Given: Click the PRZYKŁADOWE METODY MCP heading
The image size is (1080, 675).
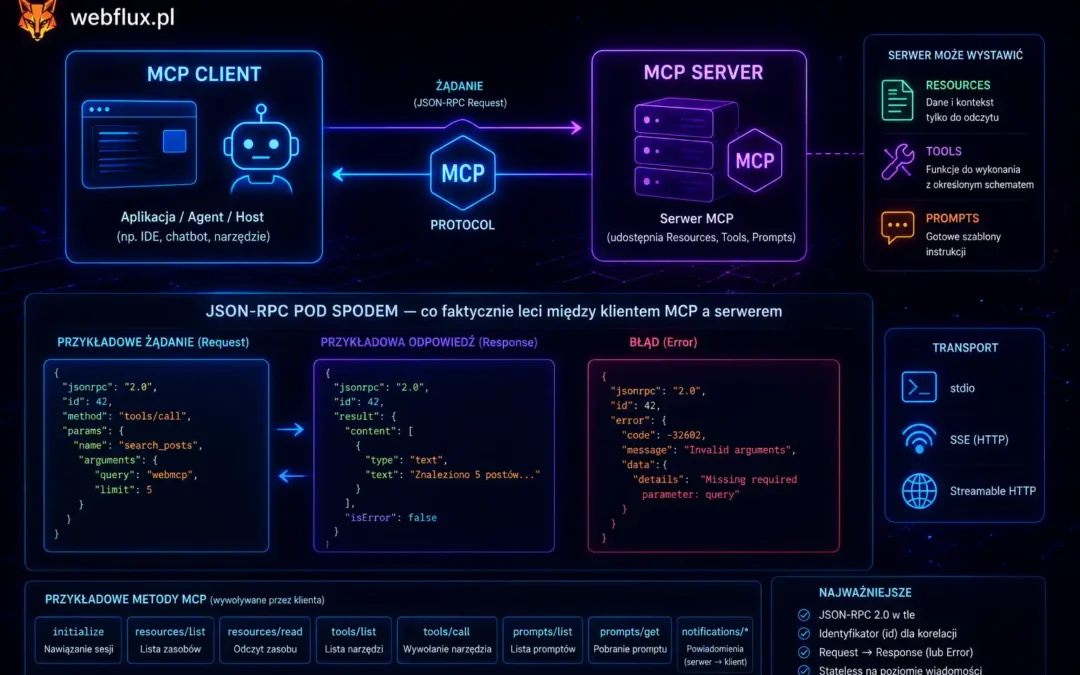Looking at the screenshot, I should tap(125, 599).
